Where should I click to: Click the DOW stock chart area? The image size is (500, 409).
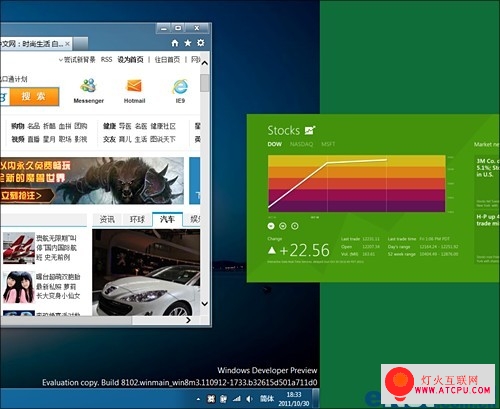point(357,183)
